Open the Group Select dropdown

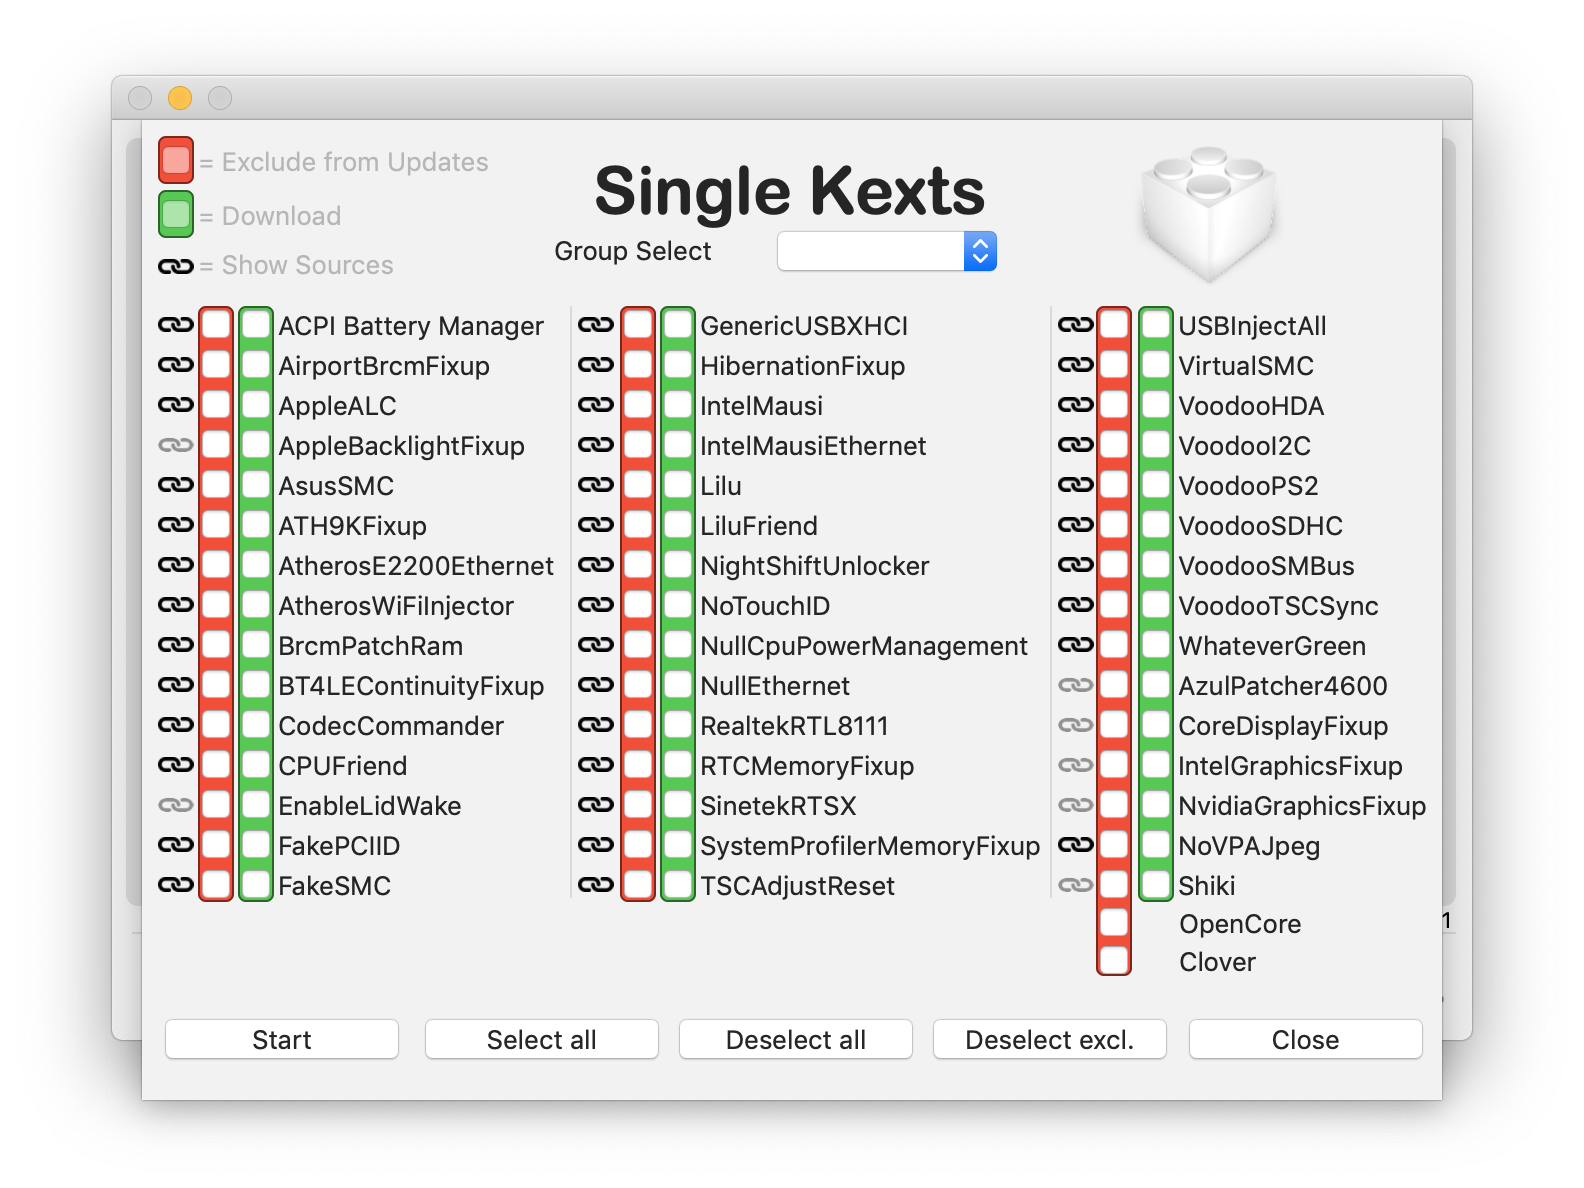click(x=887, y=251)
